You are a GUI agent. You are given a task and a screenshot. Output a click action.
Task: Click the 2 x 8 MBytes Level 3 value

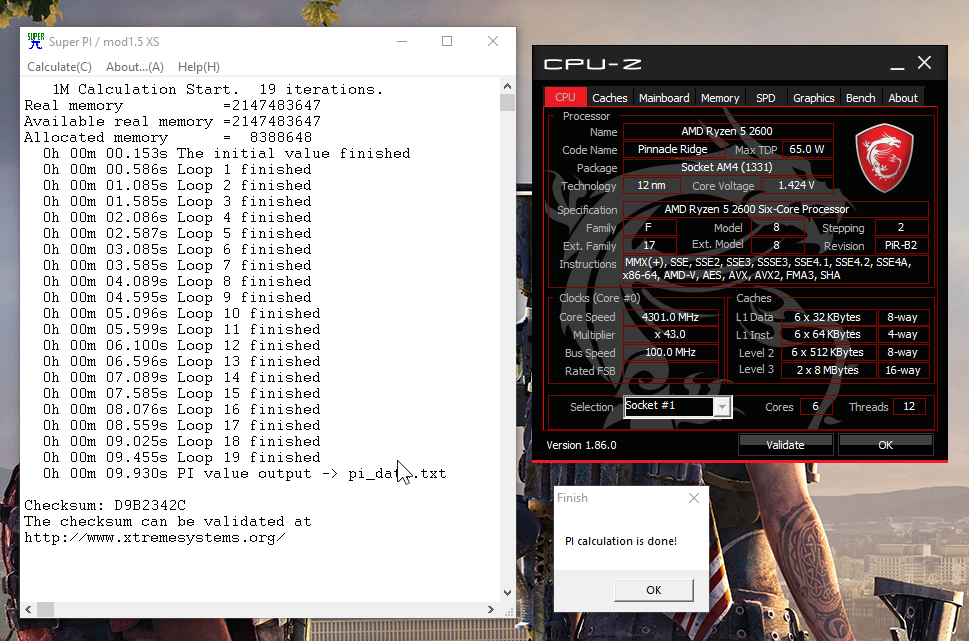tap(827, 370)
